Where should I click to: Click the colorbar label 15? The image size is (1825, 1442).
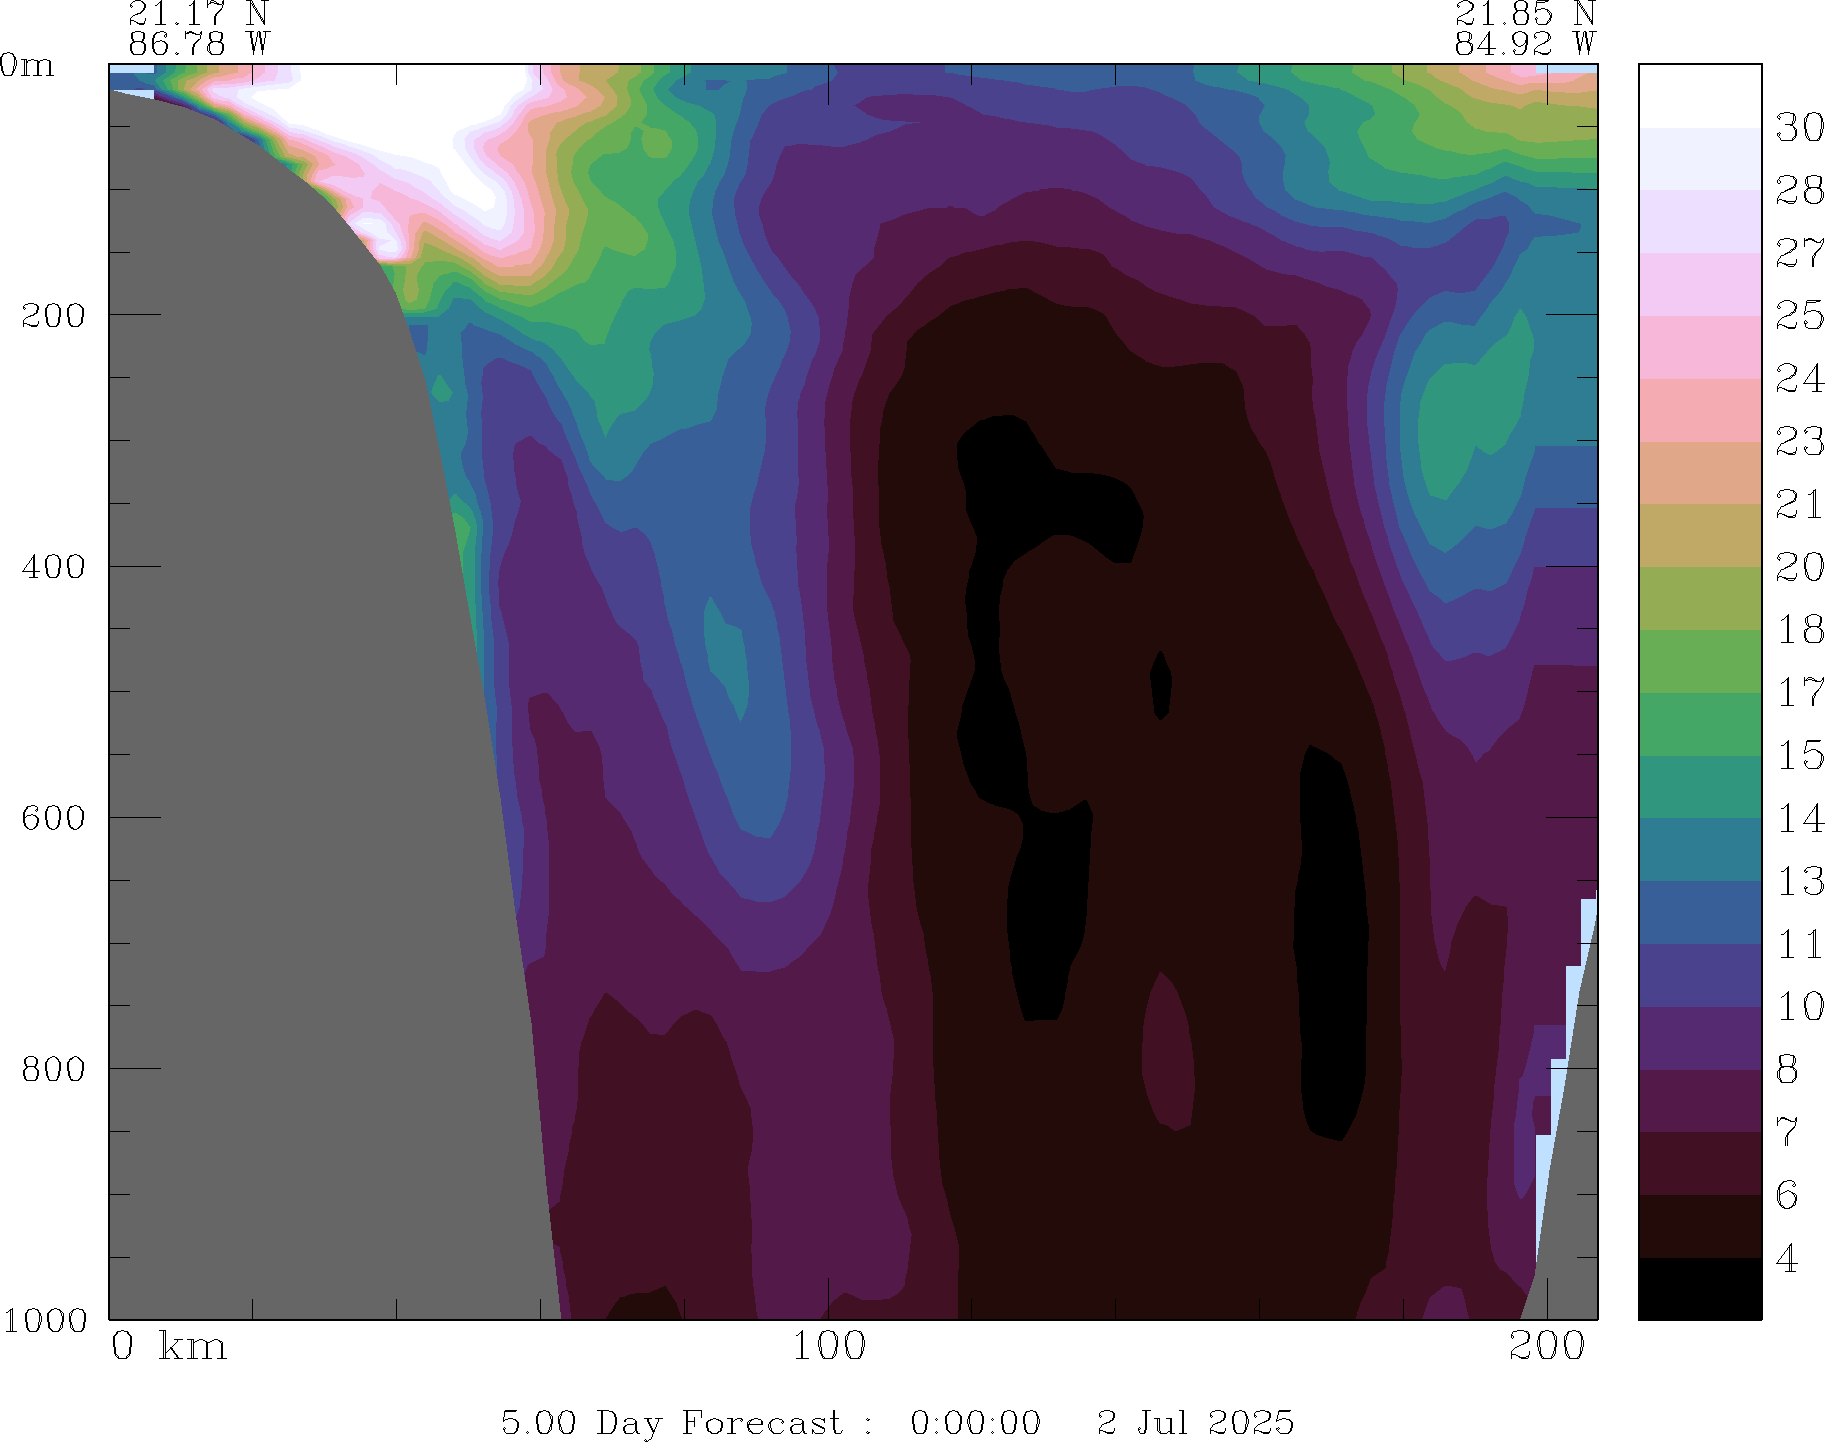tap(1799, 755)
